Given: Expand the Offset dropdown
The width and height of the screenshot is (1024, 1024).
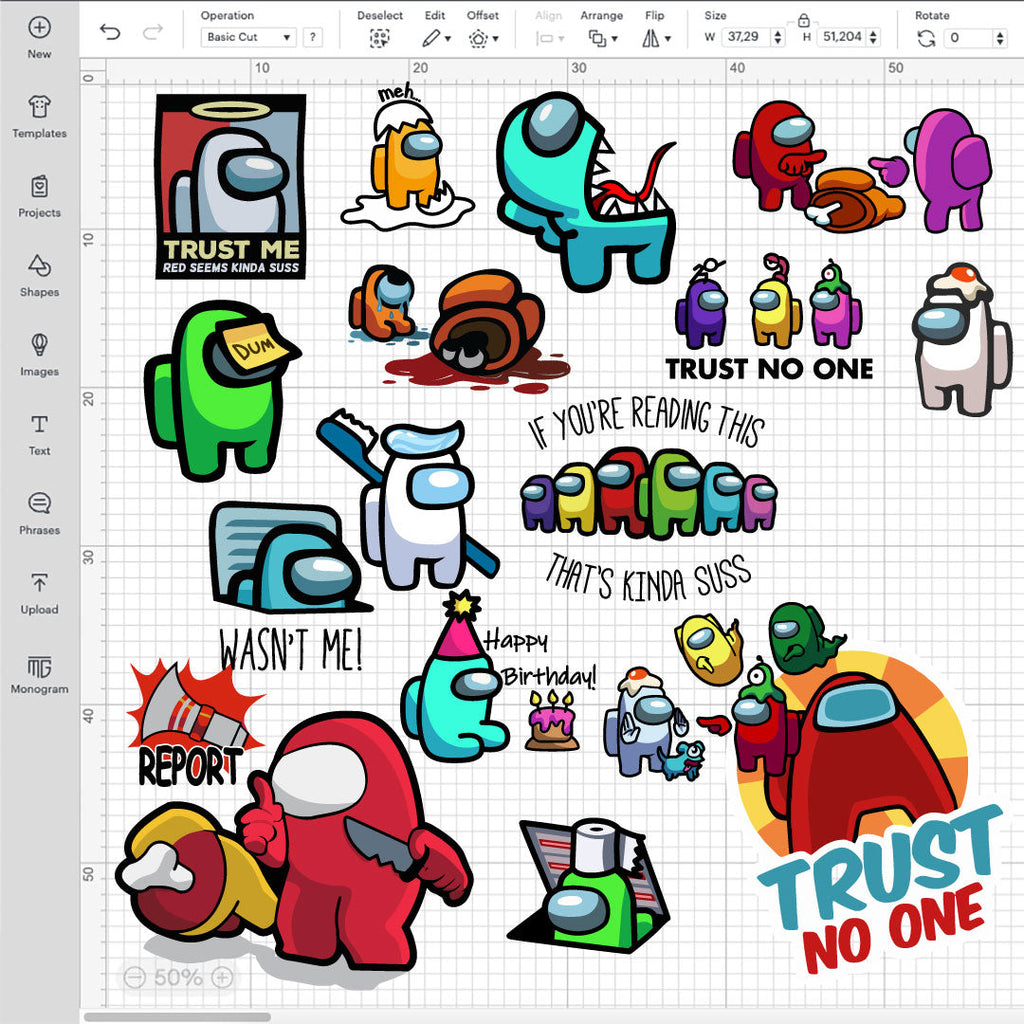Looking at the screenshot, I should click(483, 38).
